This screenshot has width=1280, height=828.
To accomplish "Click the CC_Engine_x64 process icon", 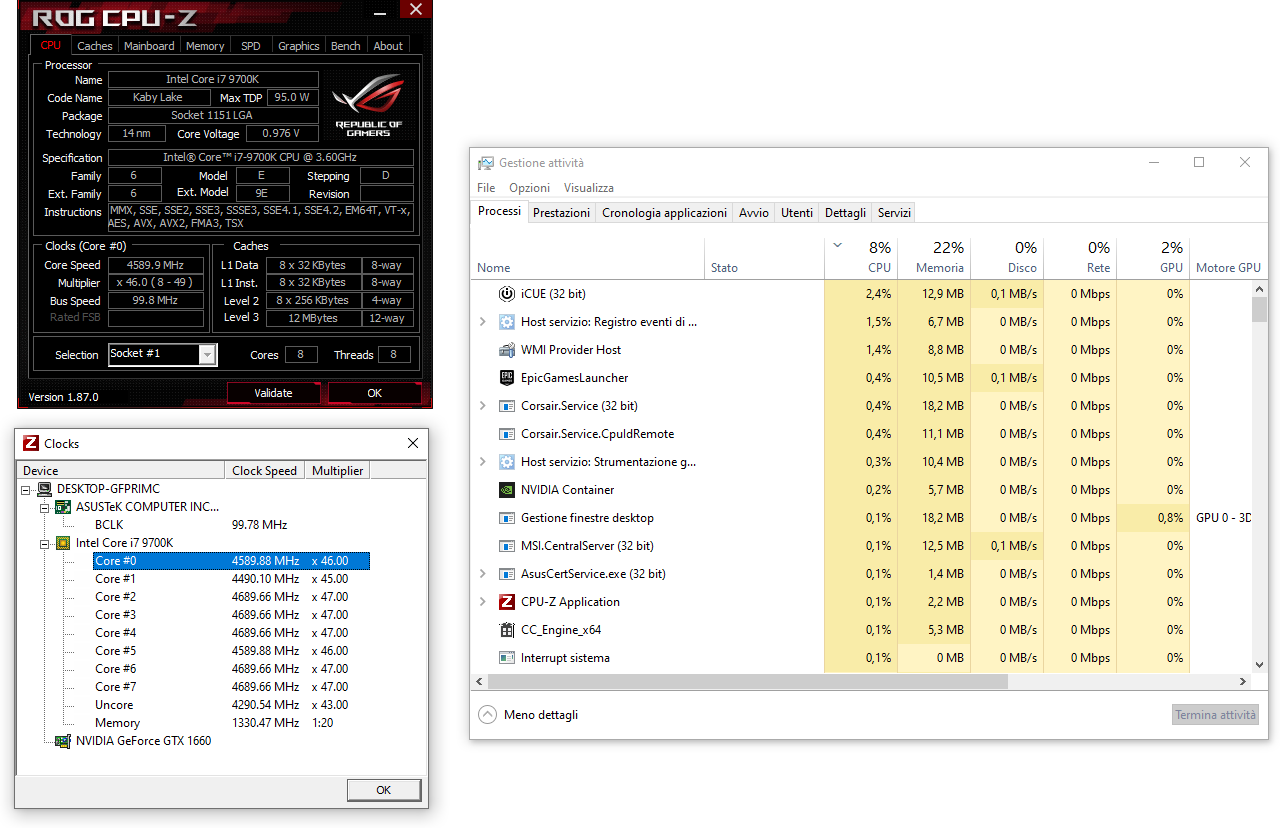I will 508,629.
